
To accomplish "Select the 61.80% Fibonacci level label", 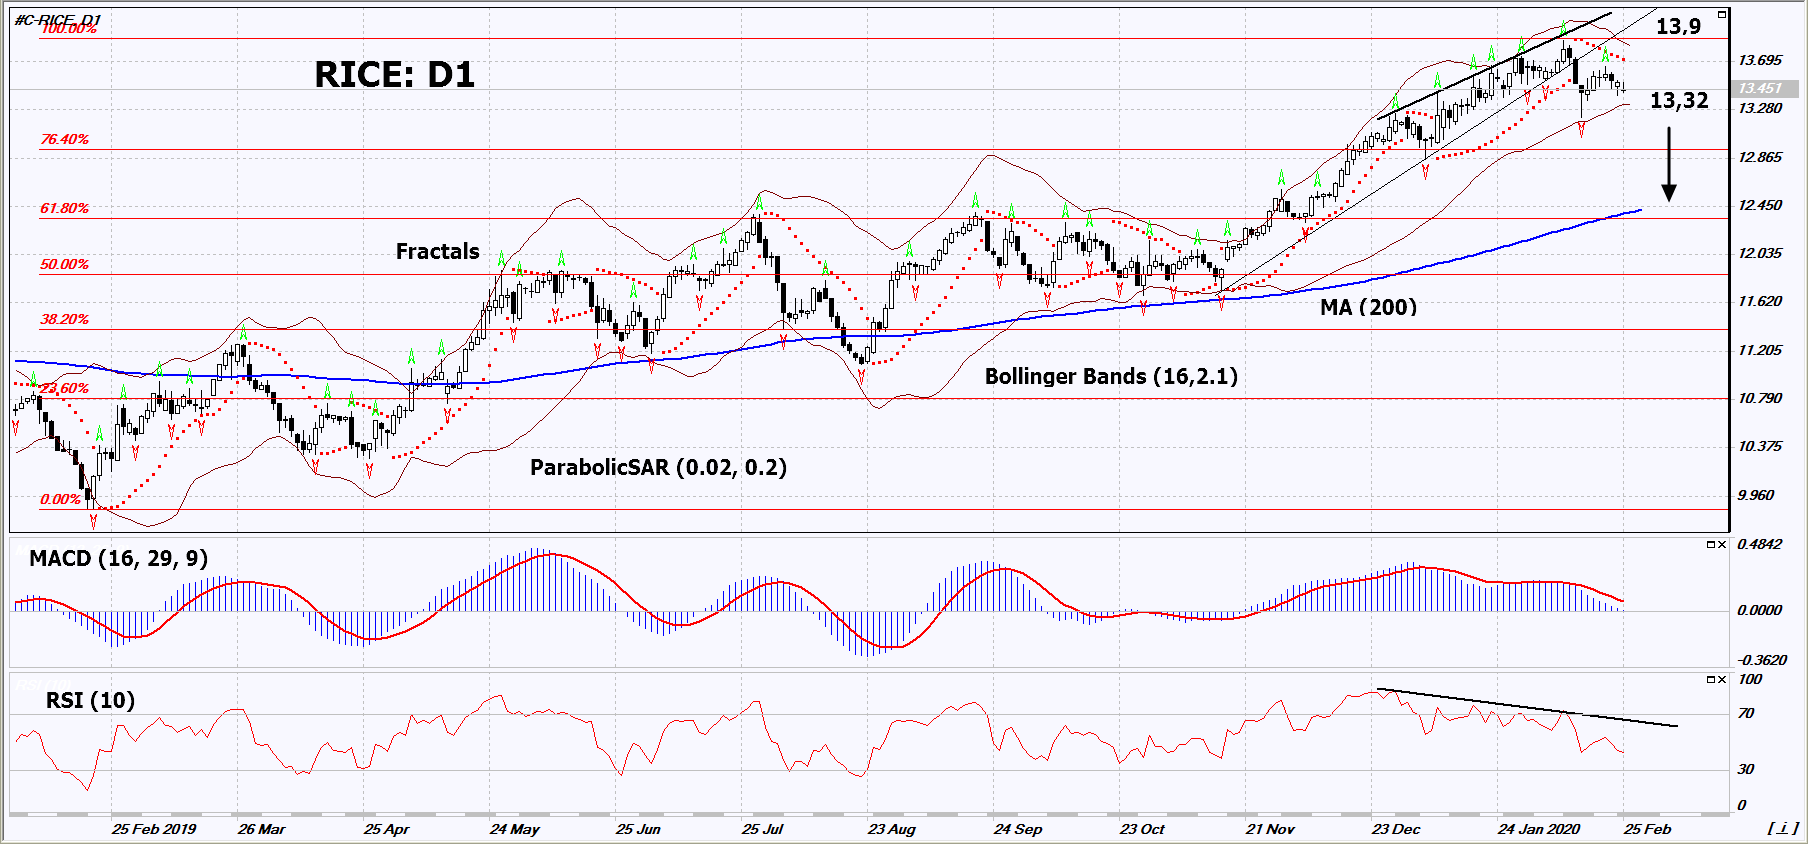I will click(64, 208).
